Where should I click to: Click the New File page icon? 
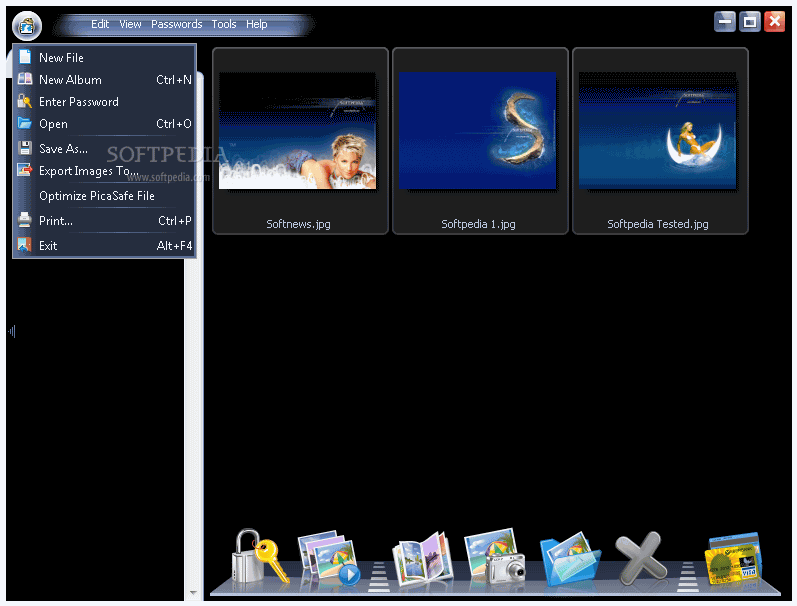25,57
